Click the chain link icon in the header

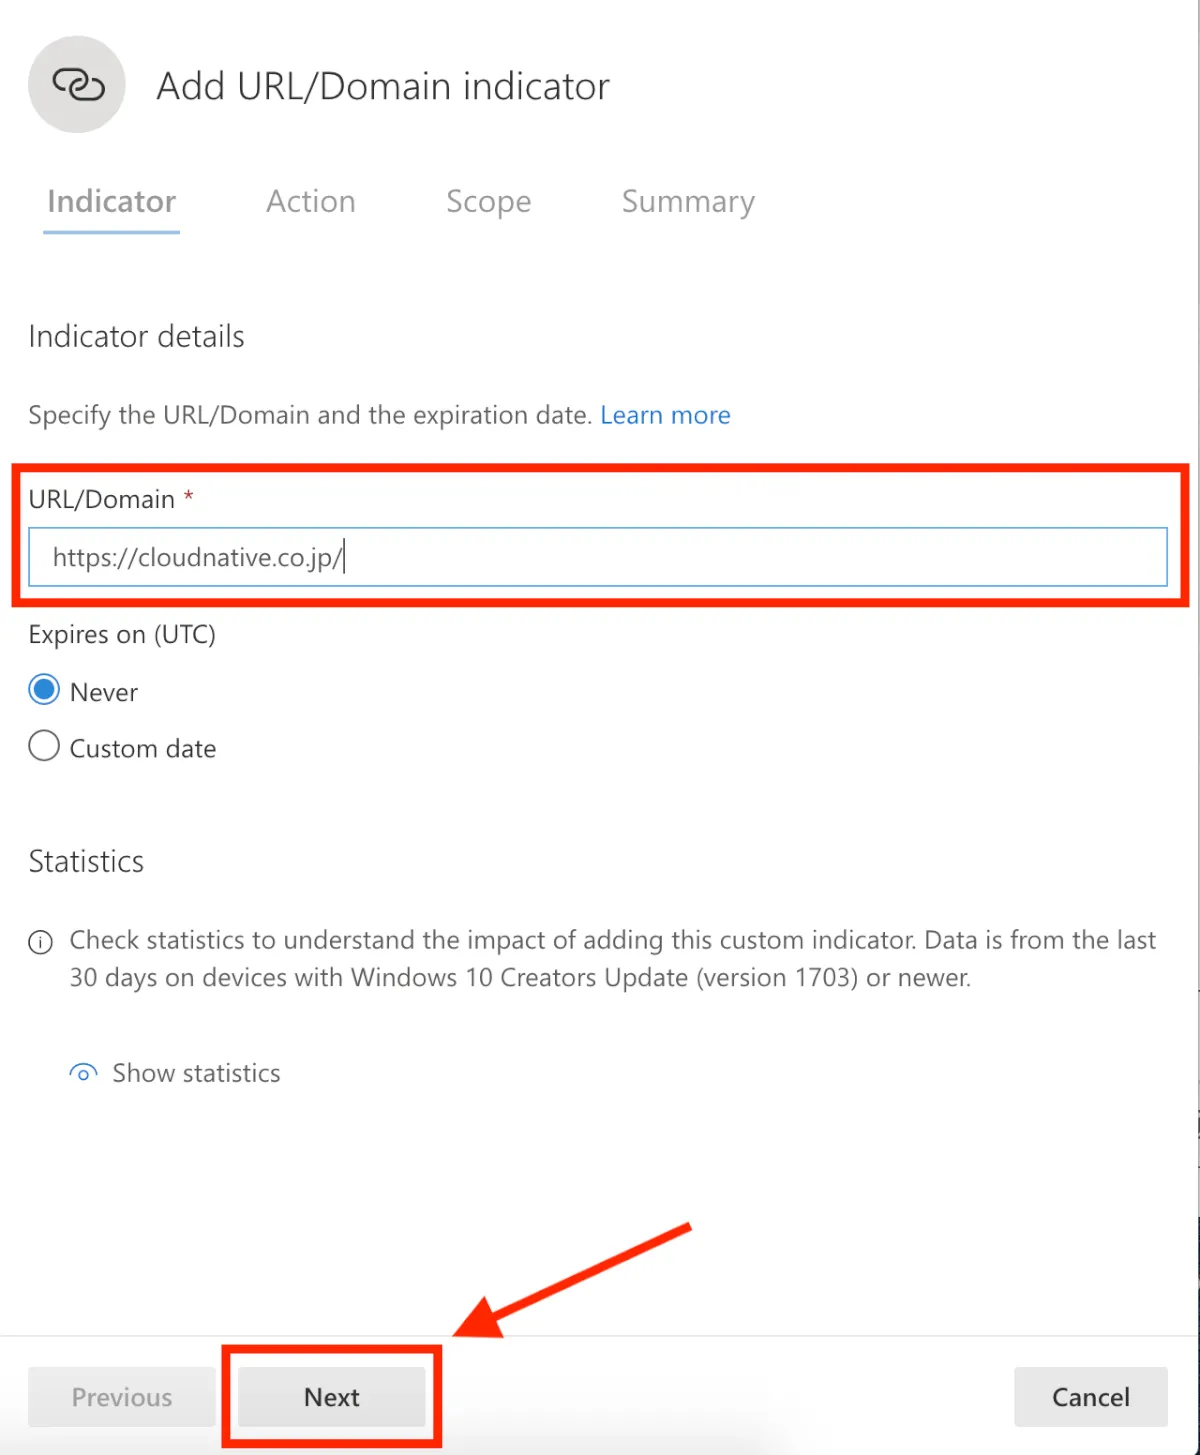point(78,85)
